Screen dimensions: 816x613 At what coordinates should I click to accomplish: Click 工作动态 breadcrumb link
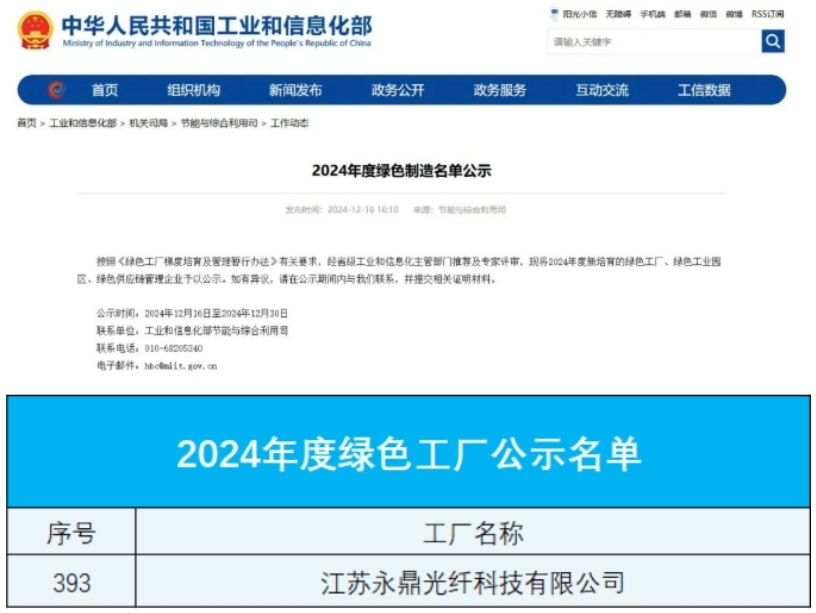coord(289,123)
